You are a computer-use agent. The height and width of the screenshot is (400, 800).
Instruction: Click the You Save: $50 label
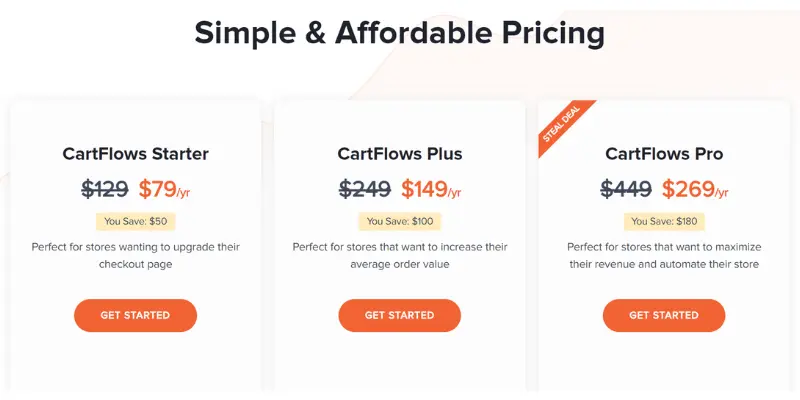[136, 221]
